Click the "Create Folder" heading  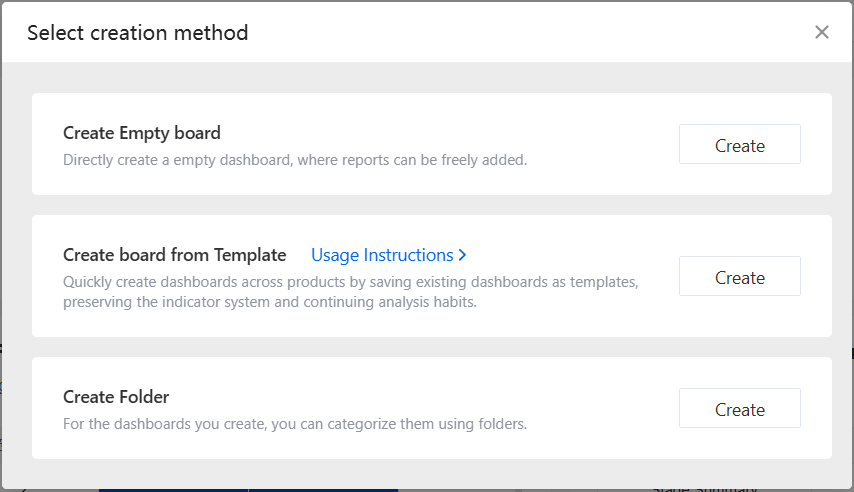coord(116,397)
